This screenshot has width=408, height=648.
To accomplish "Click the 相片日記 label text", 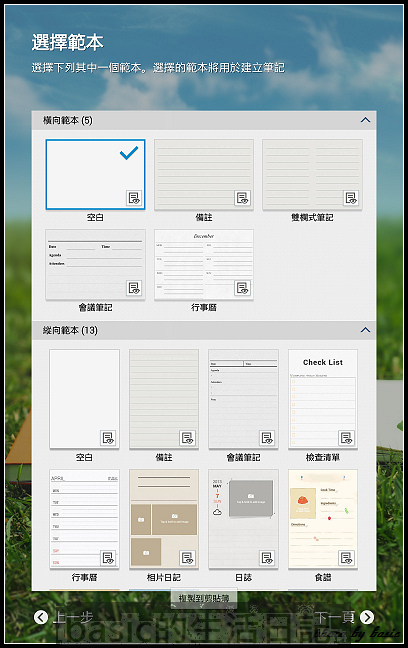I will [164, 577].
